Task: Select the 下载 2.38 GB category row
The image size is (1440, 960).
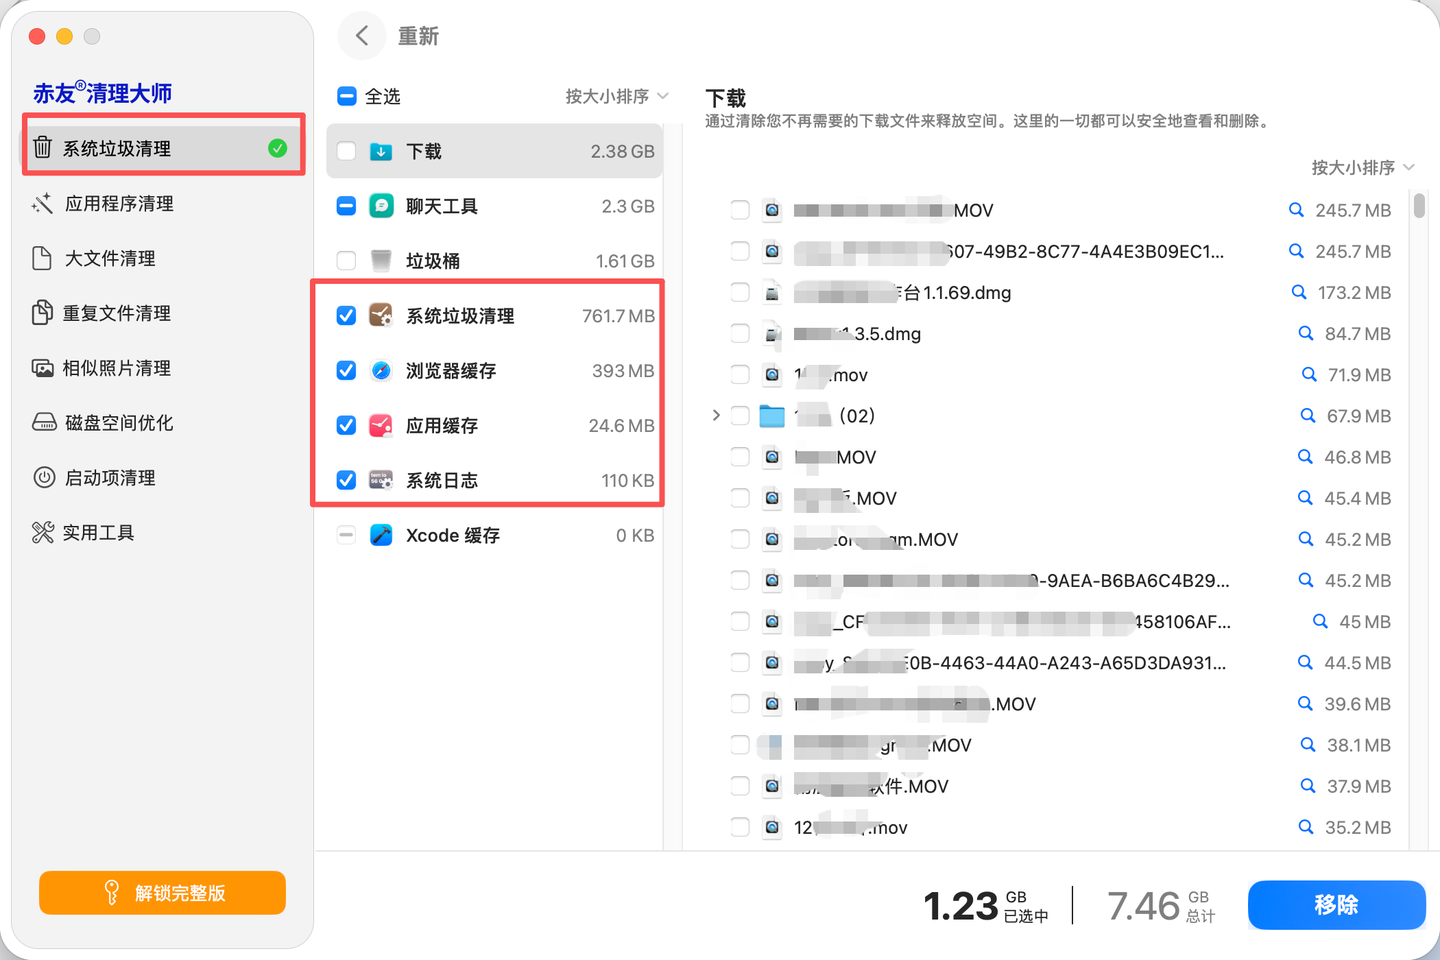Action: [x=495, y=151]
